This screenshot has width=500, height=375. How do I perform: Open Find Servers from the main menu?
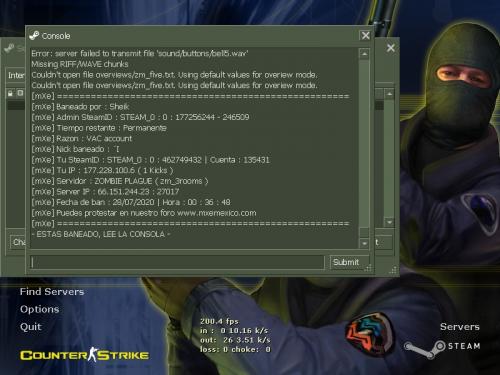pos(52,292)
